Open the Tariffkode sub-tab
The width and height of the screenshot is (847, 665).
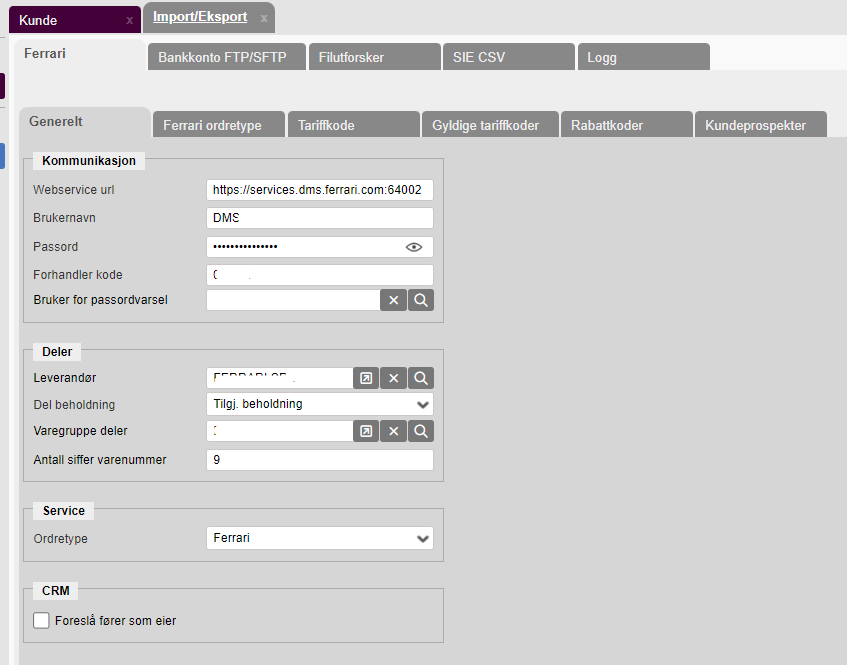(x=353, y=125)
